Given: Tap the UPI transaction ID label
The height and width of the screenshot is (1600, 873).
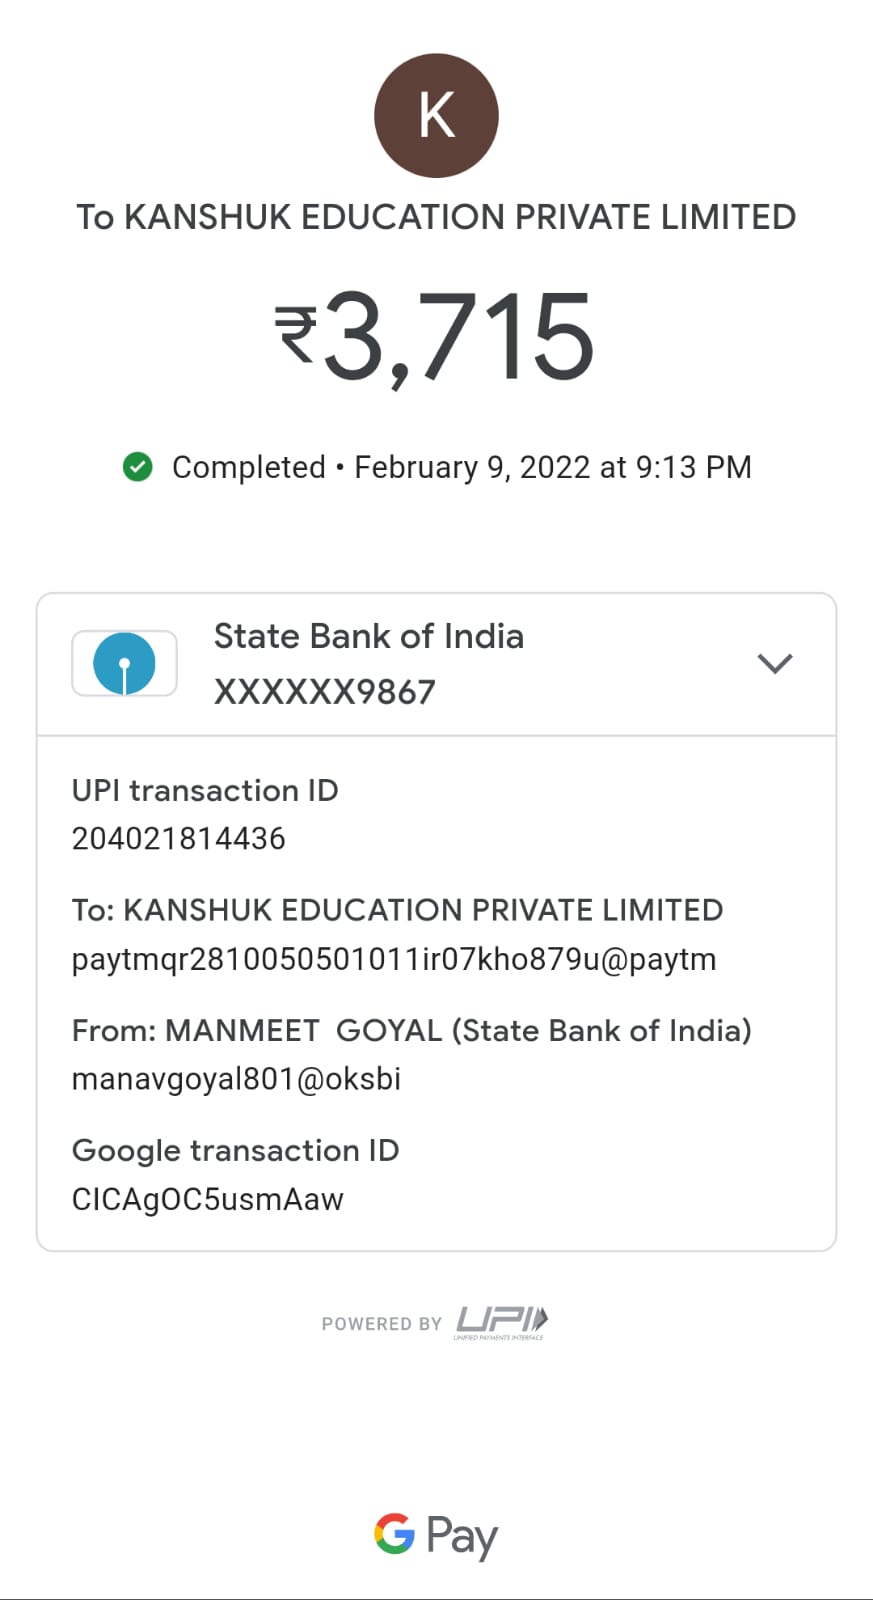Looking at the screenshot, I should point(205,791).
